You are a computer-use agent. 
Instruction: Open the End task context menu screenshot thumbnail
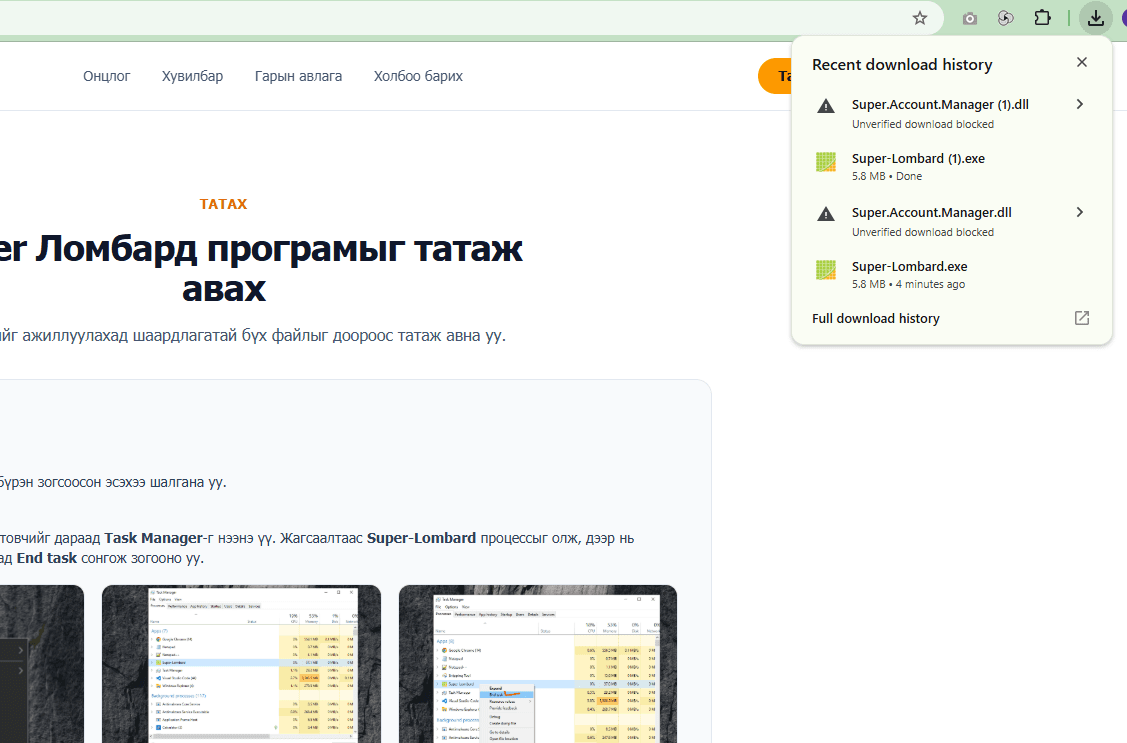point(538,664)
